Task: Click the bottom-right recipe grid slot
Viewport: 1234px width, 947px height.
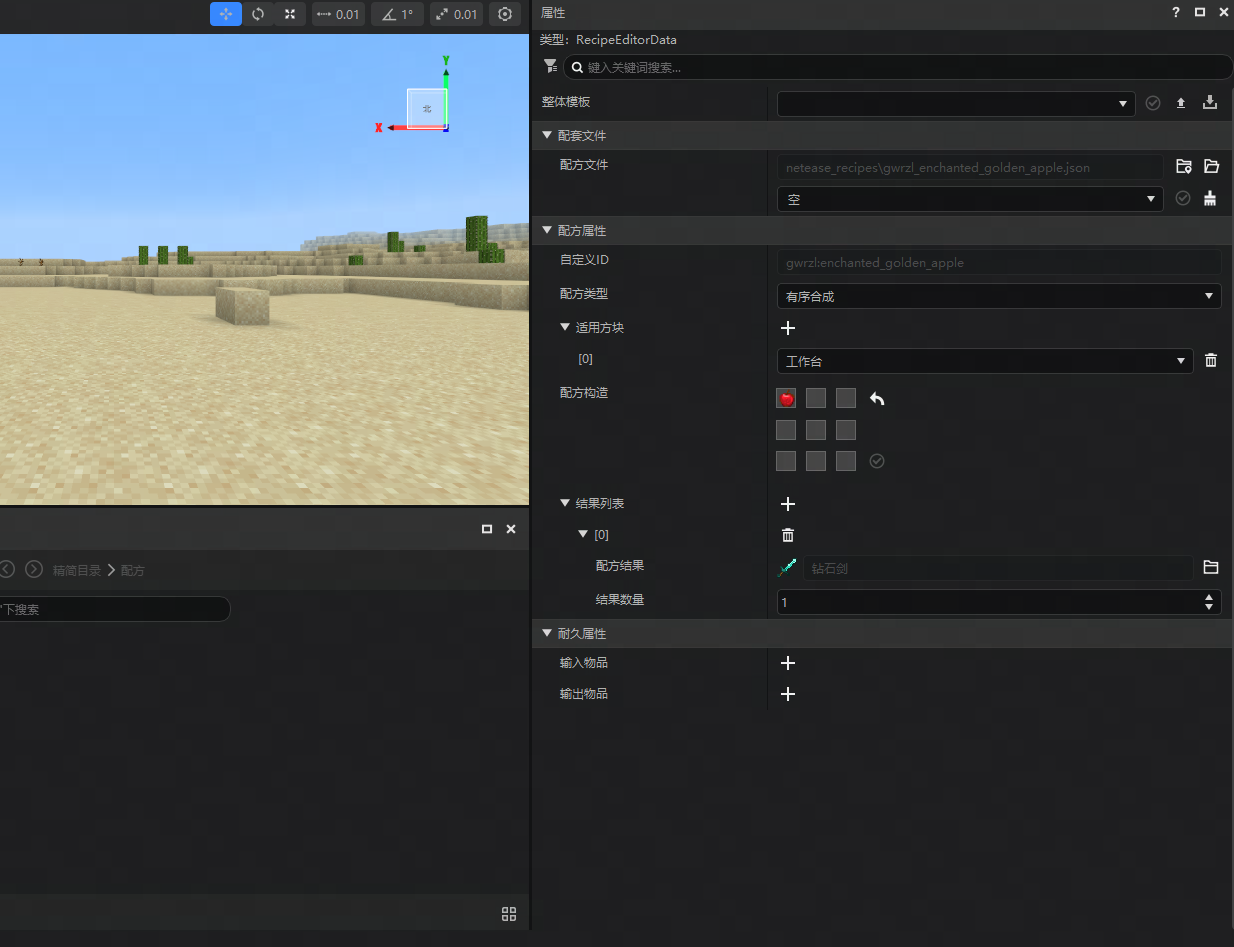Action: pos(846,461)
